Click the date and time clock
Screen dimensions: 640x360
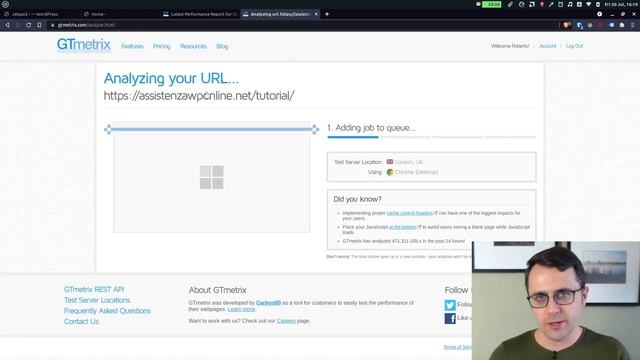point(621,4)
